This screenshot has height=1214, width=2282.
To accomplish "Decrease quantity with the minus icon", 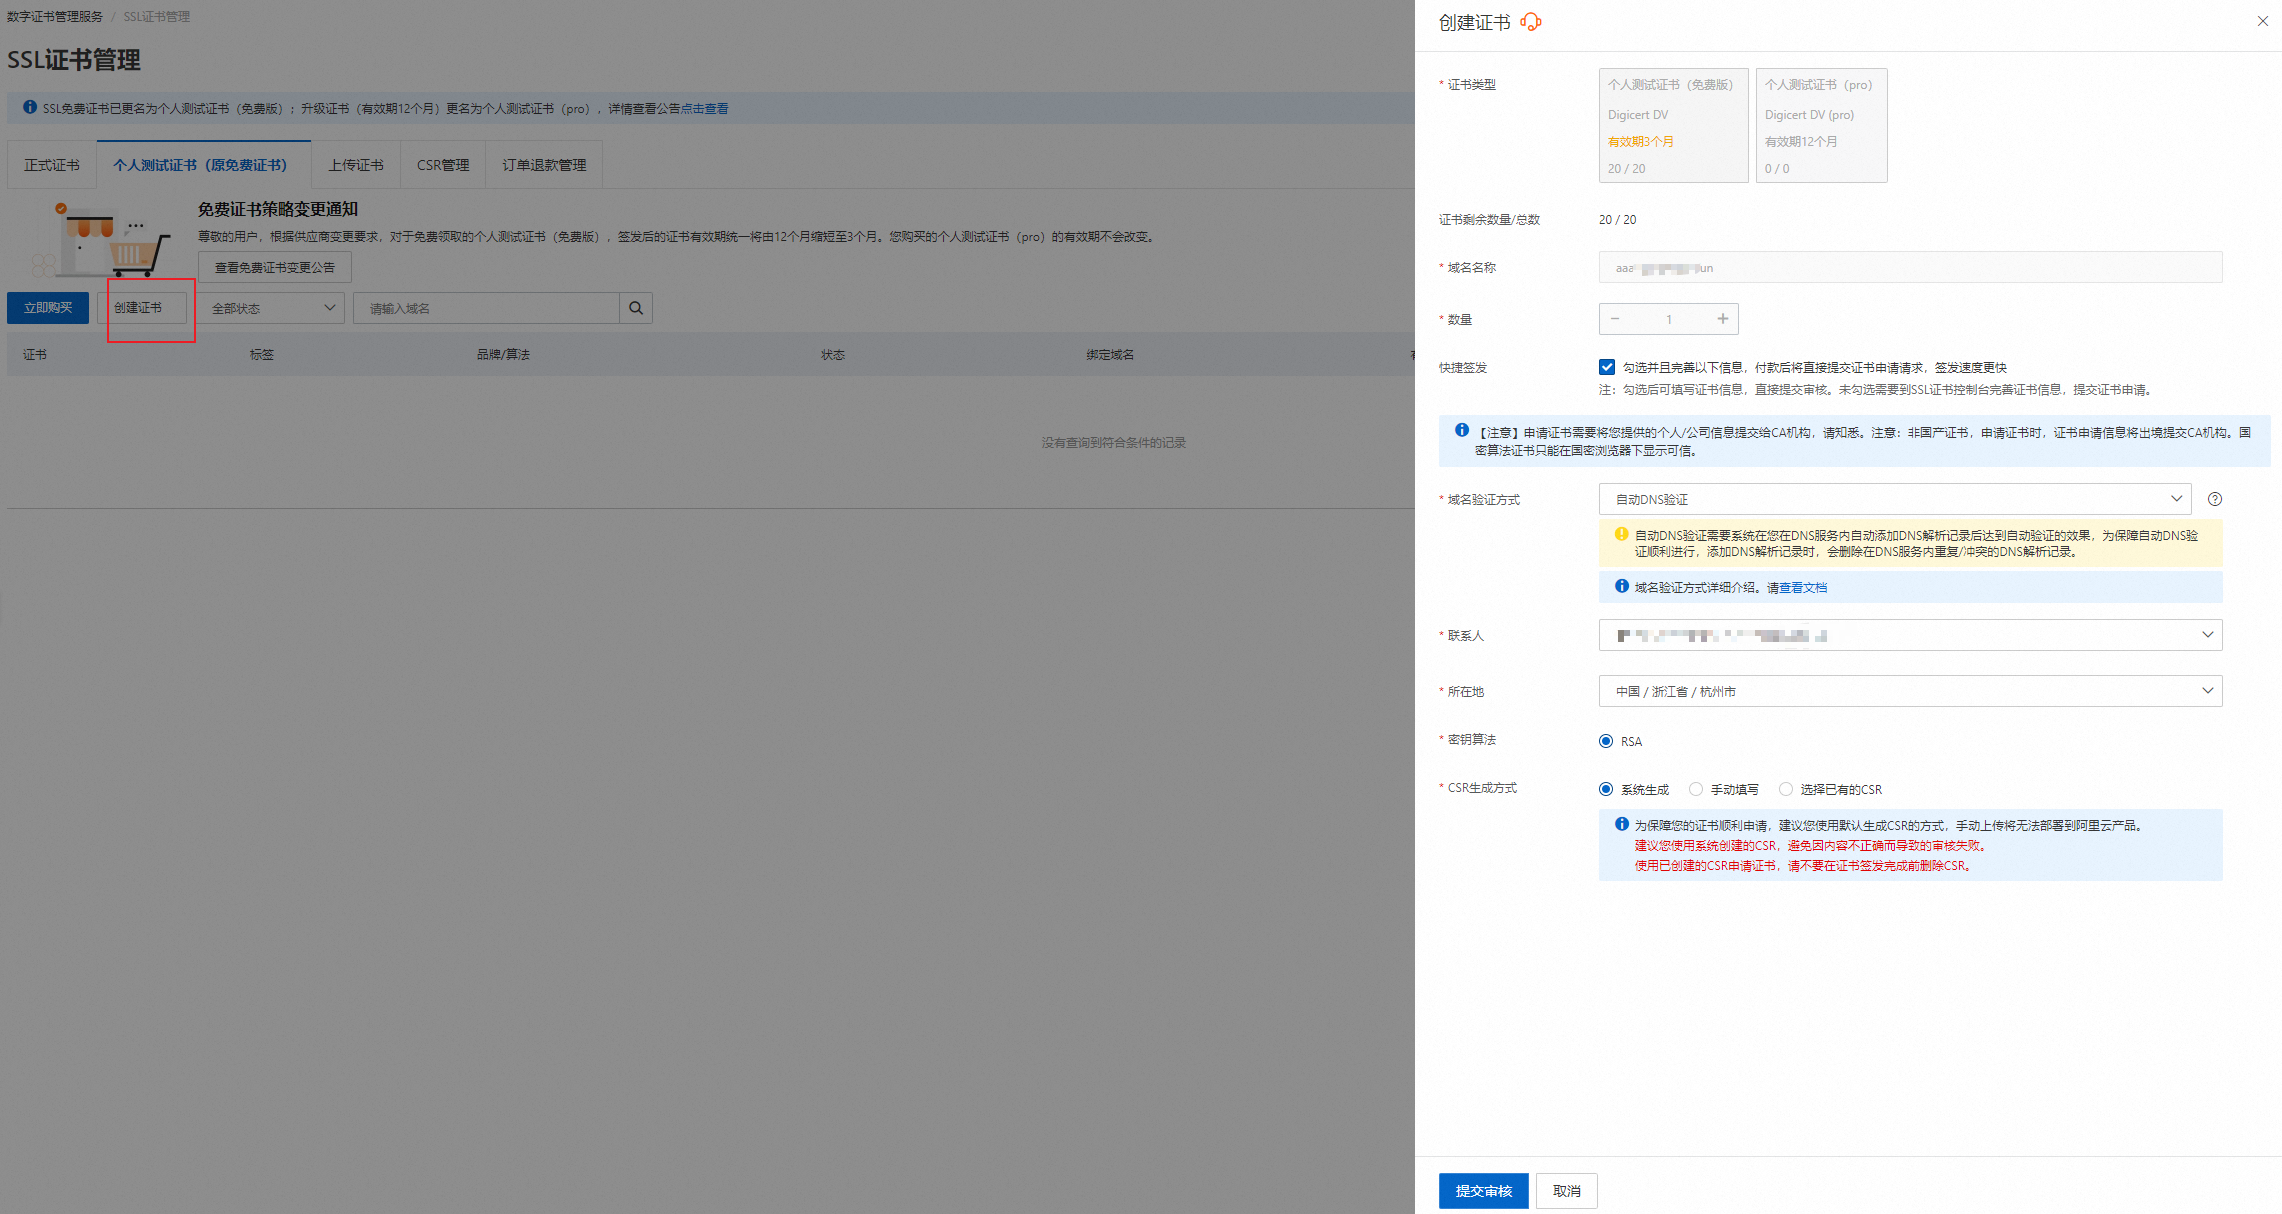I will (1615, 319).
